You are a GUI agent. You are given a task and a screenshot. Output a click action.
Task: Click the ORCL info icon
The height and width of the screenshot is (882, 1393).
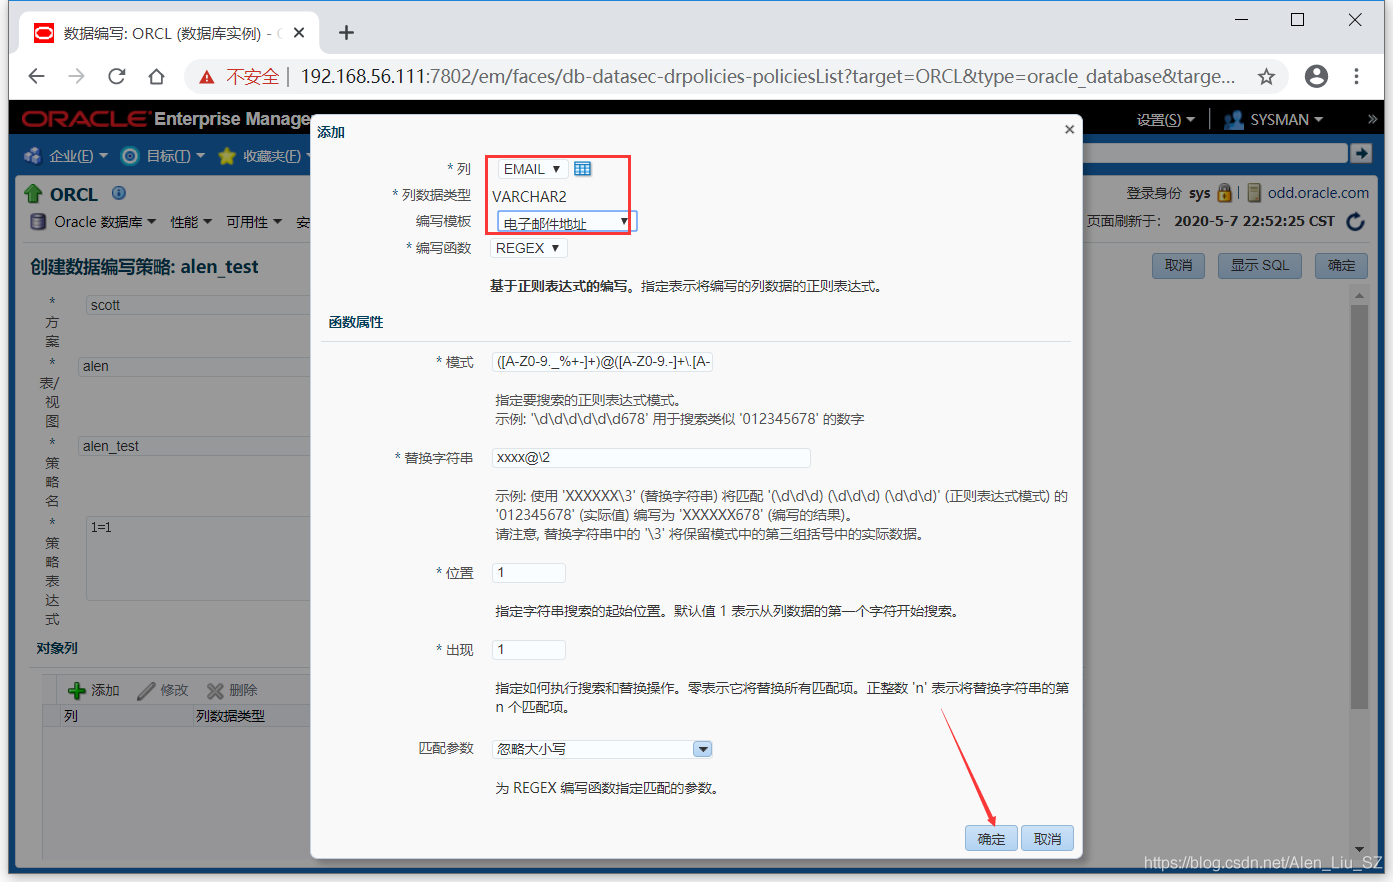tap(119, 193)
